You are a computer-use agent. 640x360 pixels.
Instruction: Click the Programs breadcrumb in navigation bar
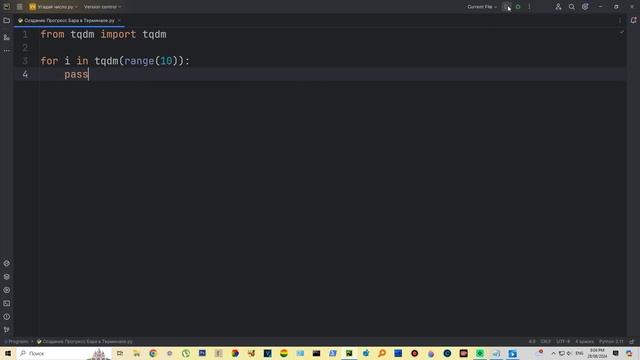click(17, 342)
